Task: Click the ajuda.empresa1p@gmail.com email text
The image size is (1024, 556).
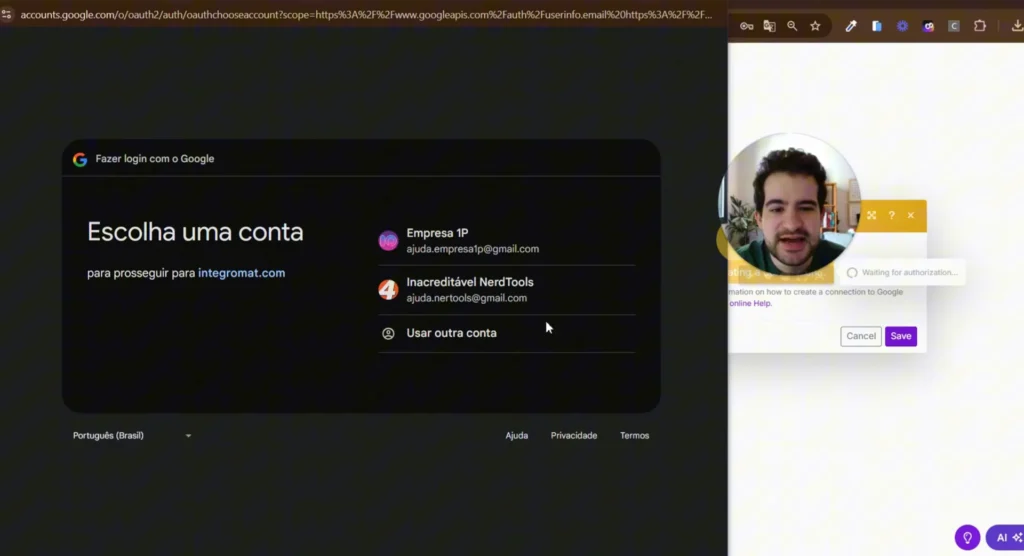Action: [473, 249]
